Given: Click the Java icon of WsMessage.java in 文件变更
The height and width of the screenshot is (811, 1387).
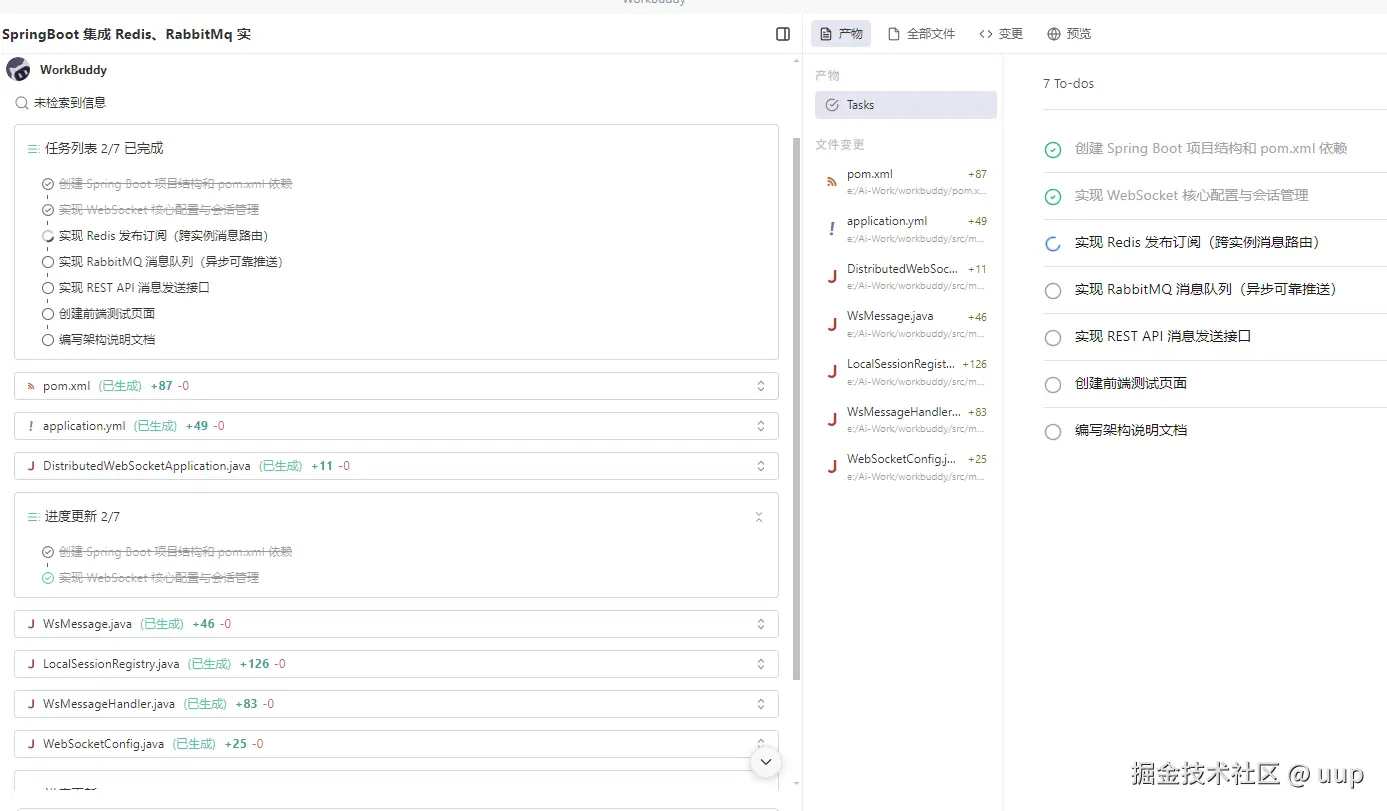Looking at the screenshot, I should tap(831, 324).
